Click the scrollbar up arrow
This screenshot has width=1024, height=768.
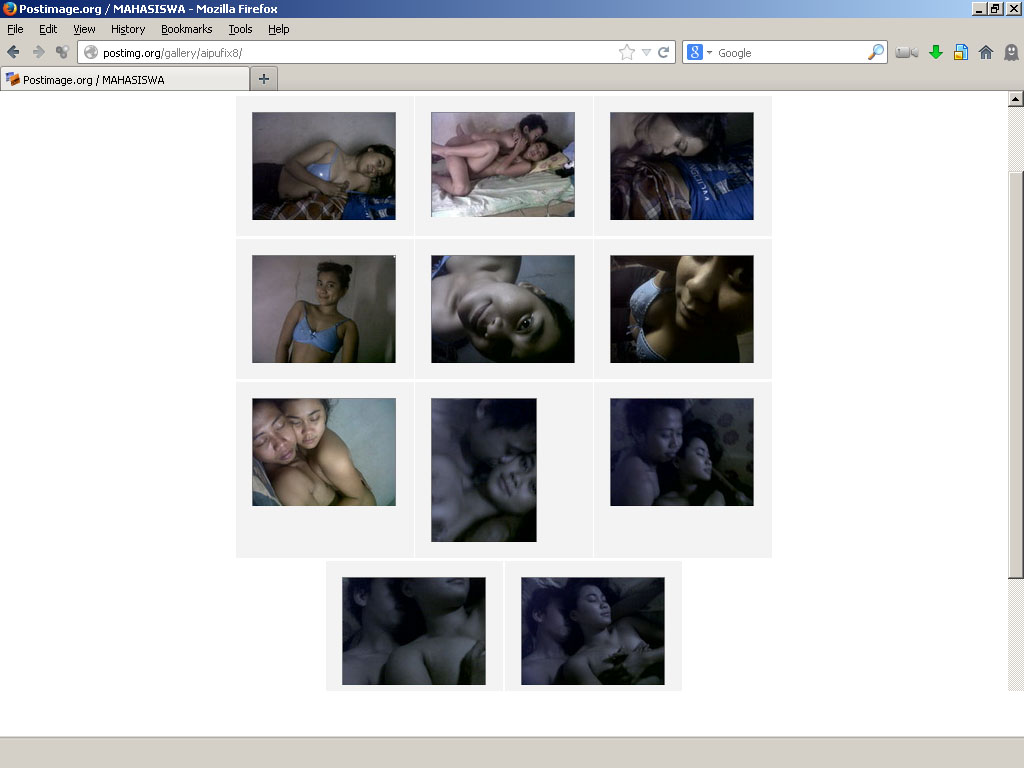[x=1016, y=97]
